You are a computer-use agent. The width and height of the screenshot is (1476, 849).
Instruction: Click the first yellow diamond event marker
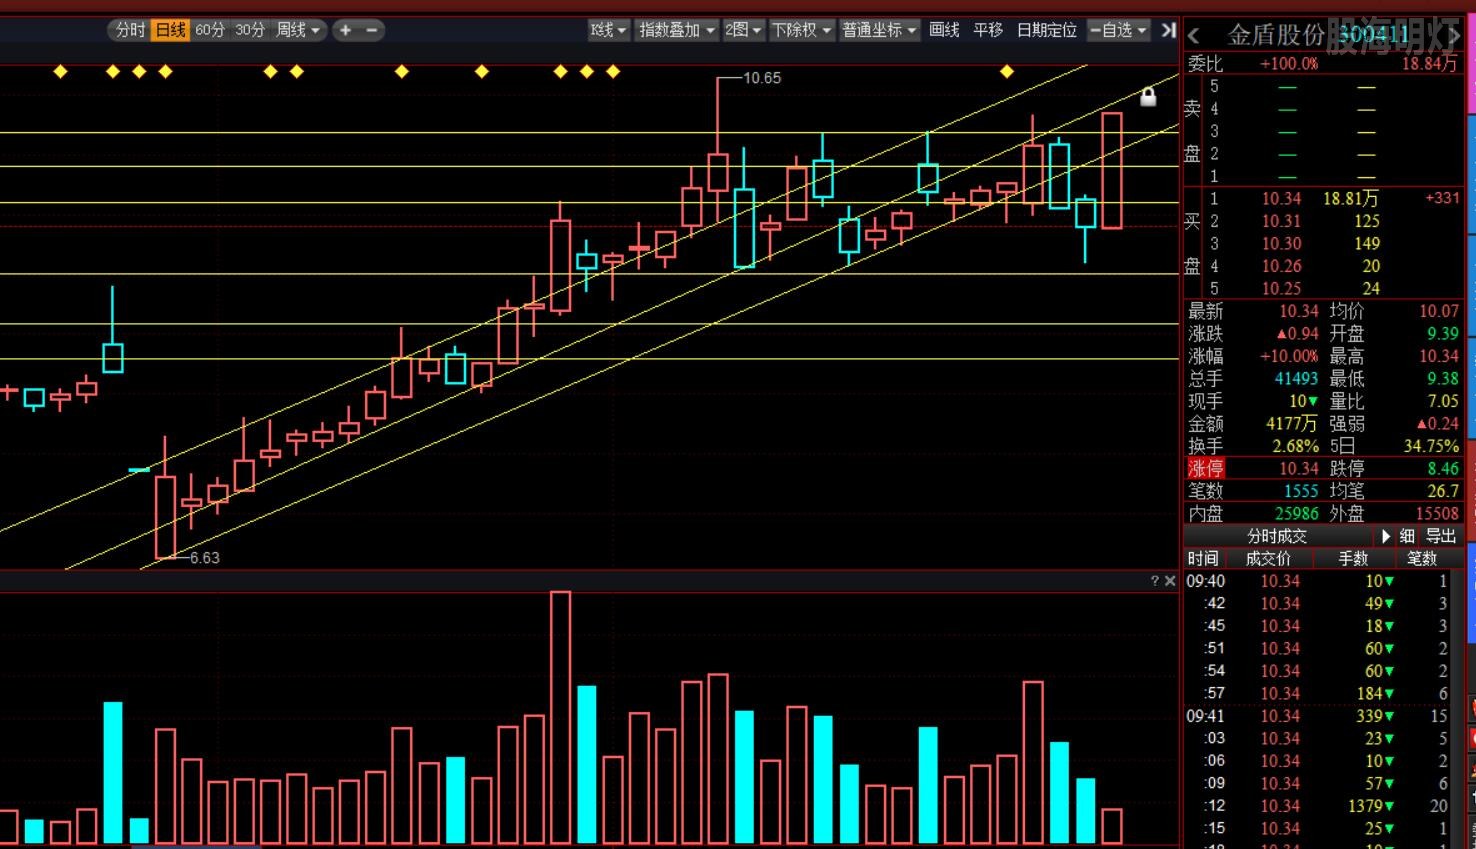pos(60,71)
